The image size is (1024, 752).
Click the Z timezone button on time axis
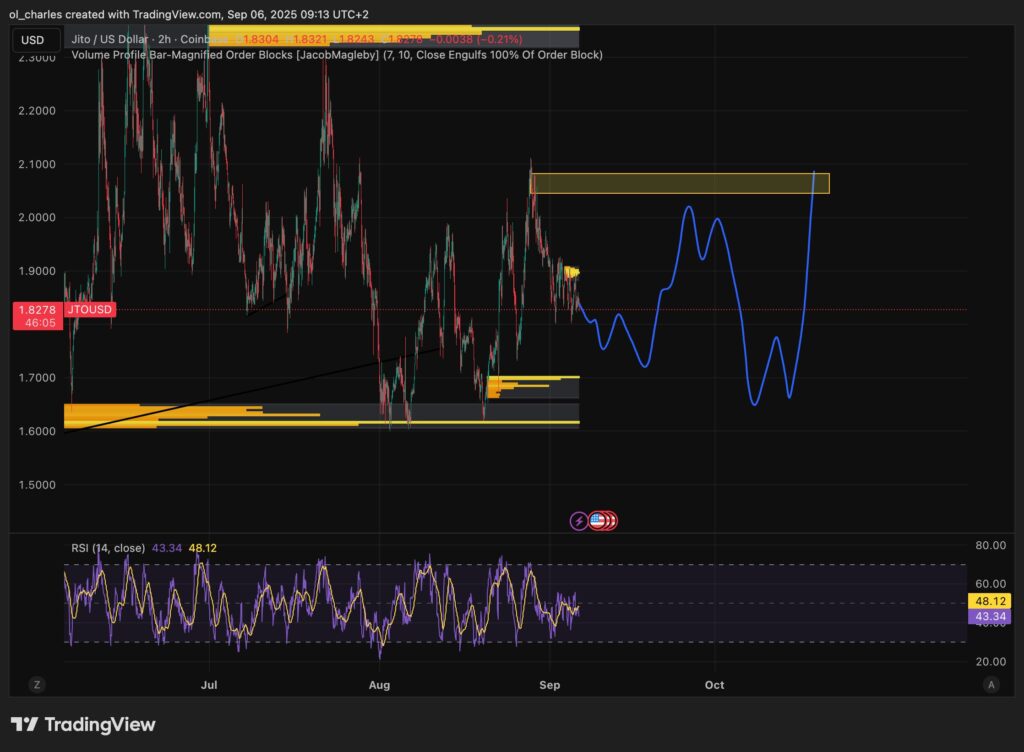pos(36,685)
